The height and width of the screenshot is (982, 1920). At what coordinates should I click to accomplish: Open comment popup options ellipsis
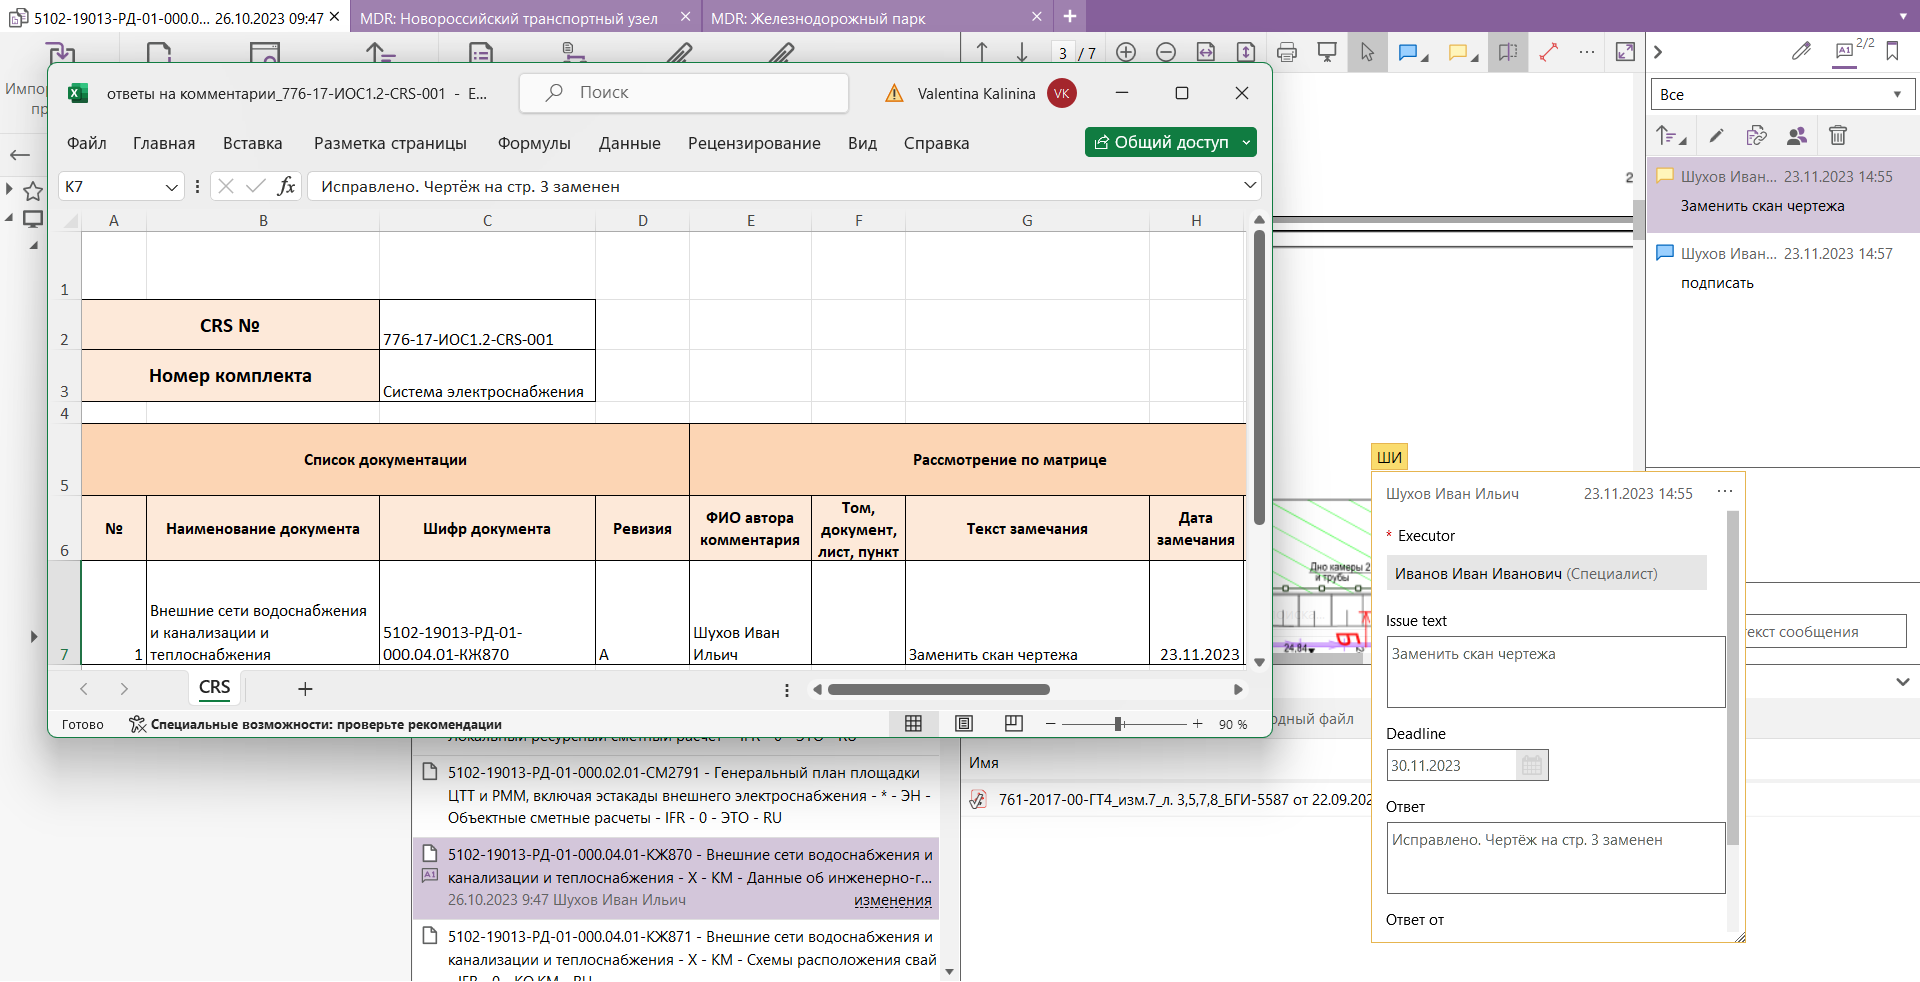[1725, 491]
